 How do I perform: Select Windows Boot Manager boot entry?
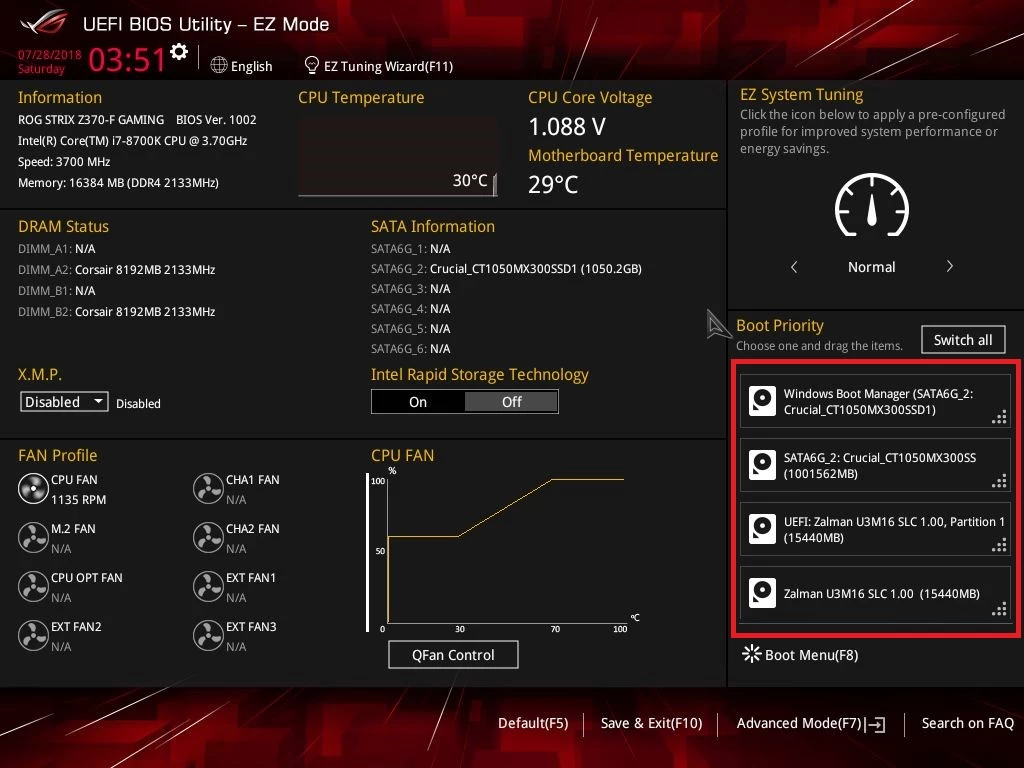point(875,401)
